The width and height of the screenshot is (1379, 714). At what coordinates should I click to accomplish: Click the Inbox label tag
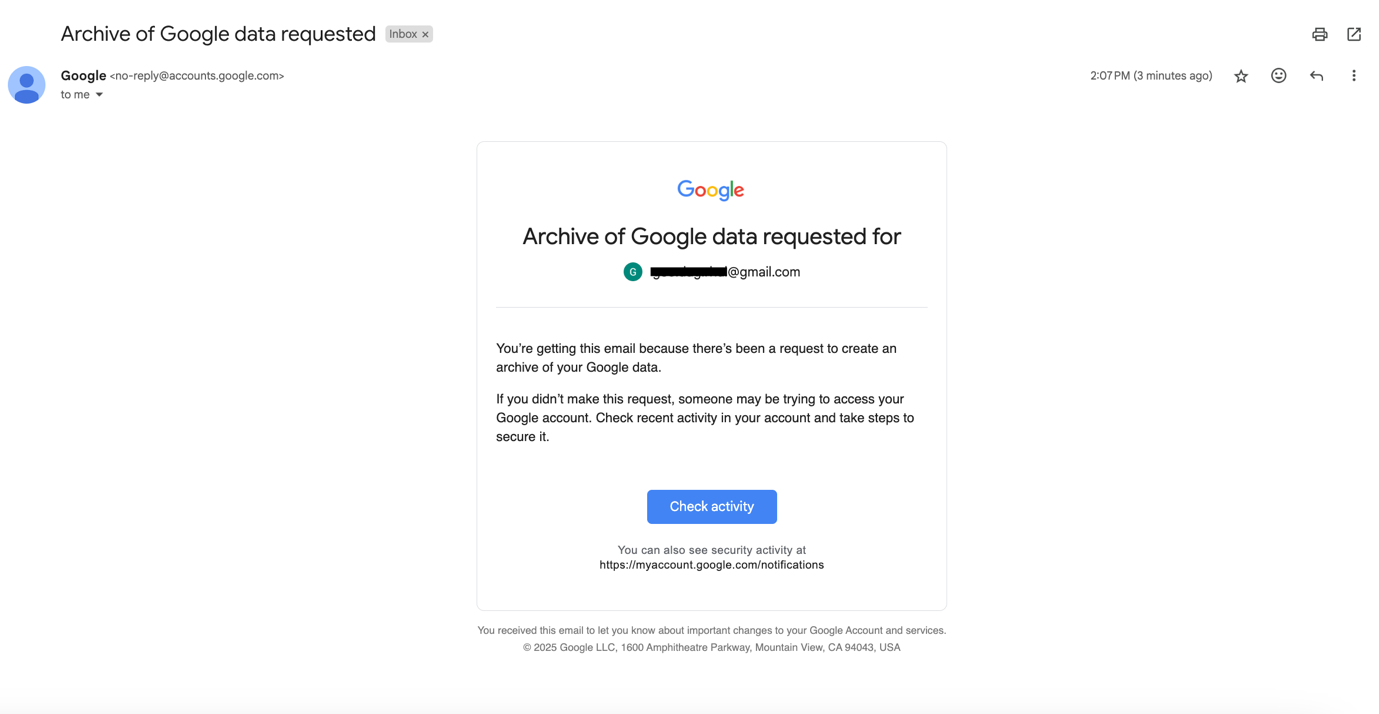coord(403,34)
